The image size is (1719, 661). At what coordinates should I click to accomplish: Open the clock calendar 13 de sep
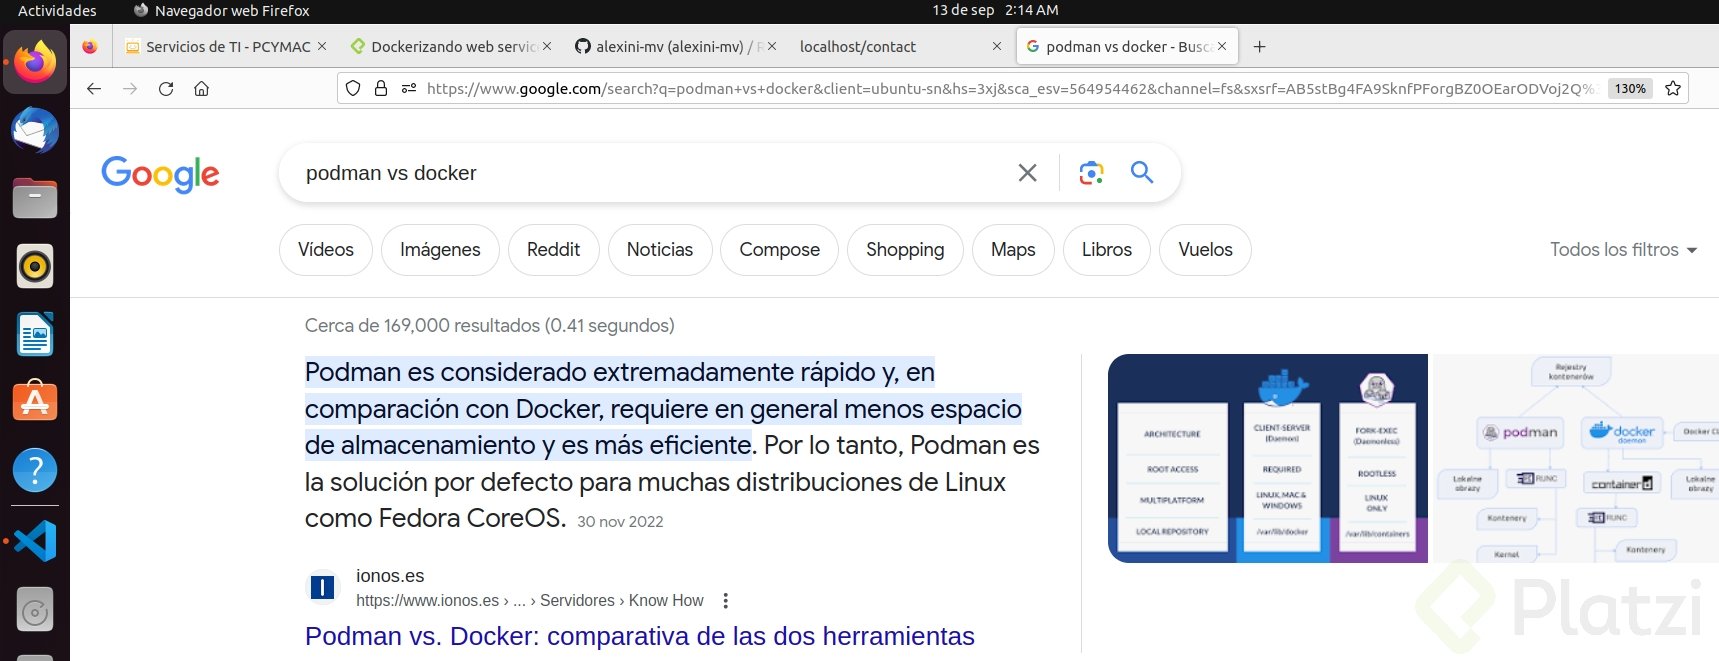pos(995,10)
